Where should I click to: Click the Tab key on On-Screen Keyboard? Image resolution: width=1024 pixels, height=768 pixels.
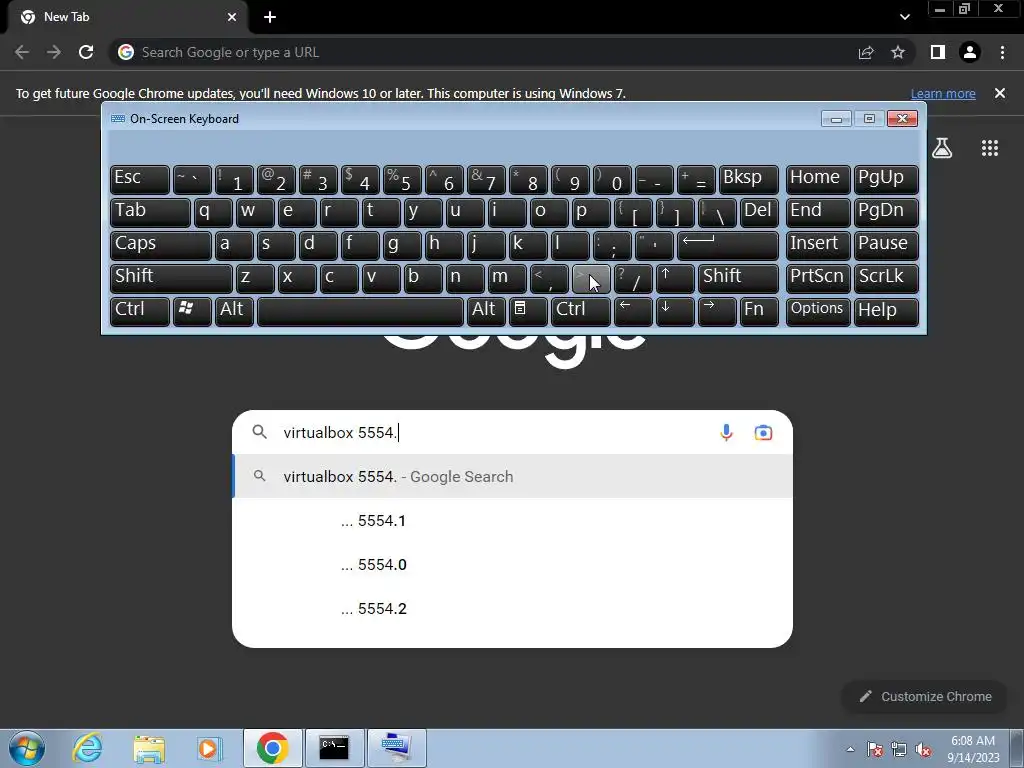(150, 212)
